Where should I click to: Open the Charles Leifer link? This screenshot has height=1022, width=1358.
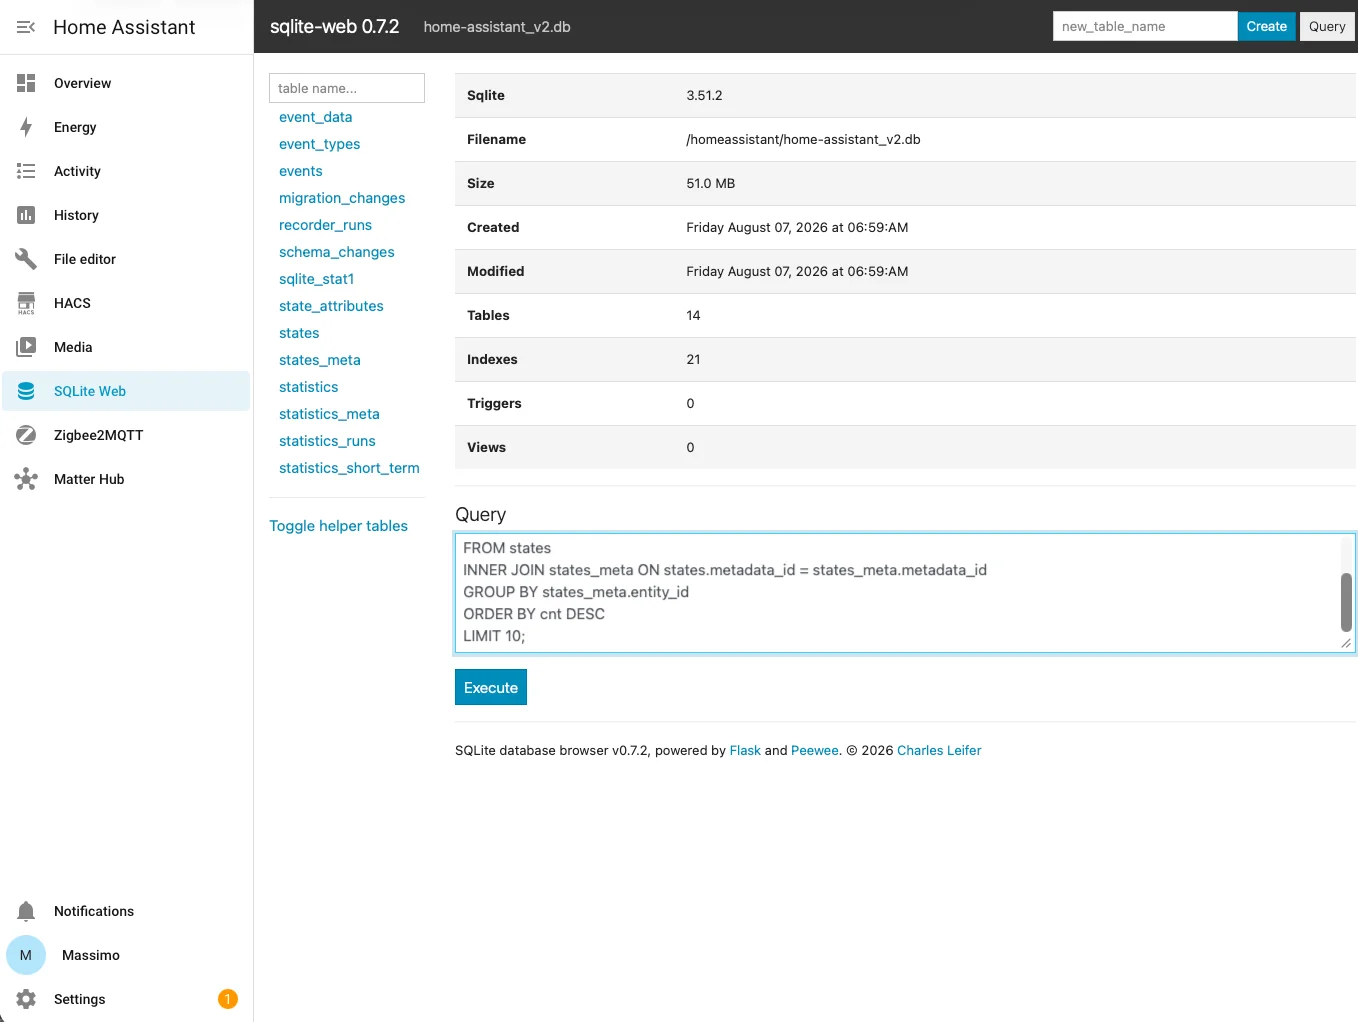(x=939, y=750)
